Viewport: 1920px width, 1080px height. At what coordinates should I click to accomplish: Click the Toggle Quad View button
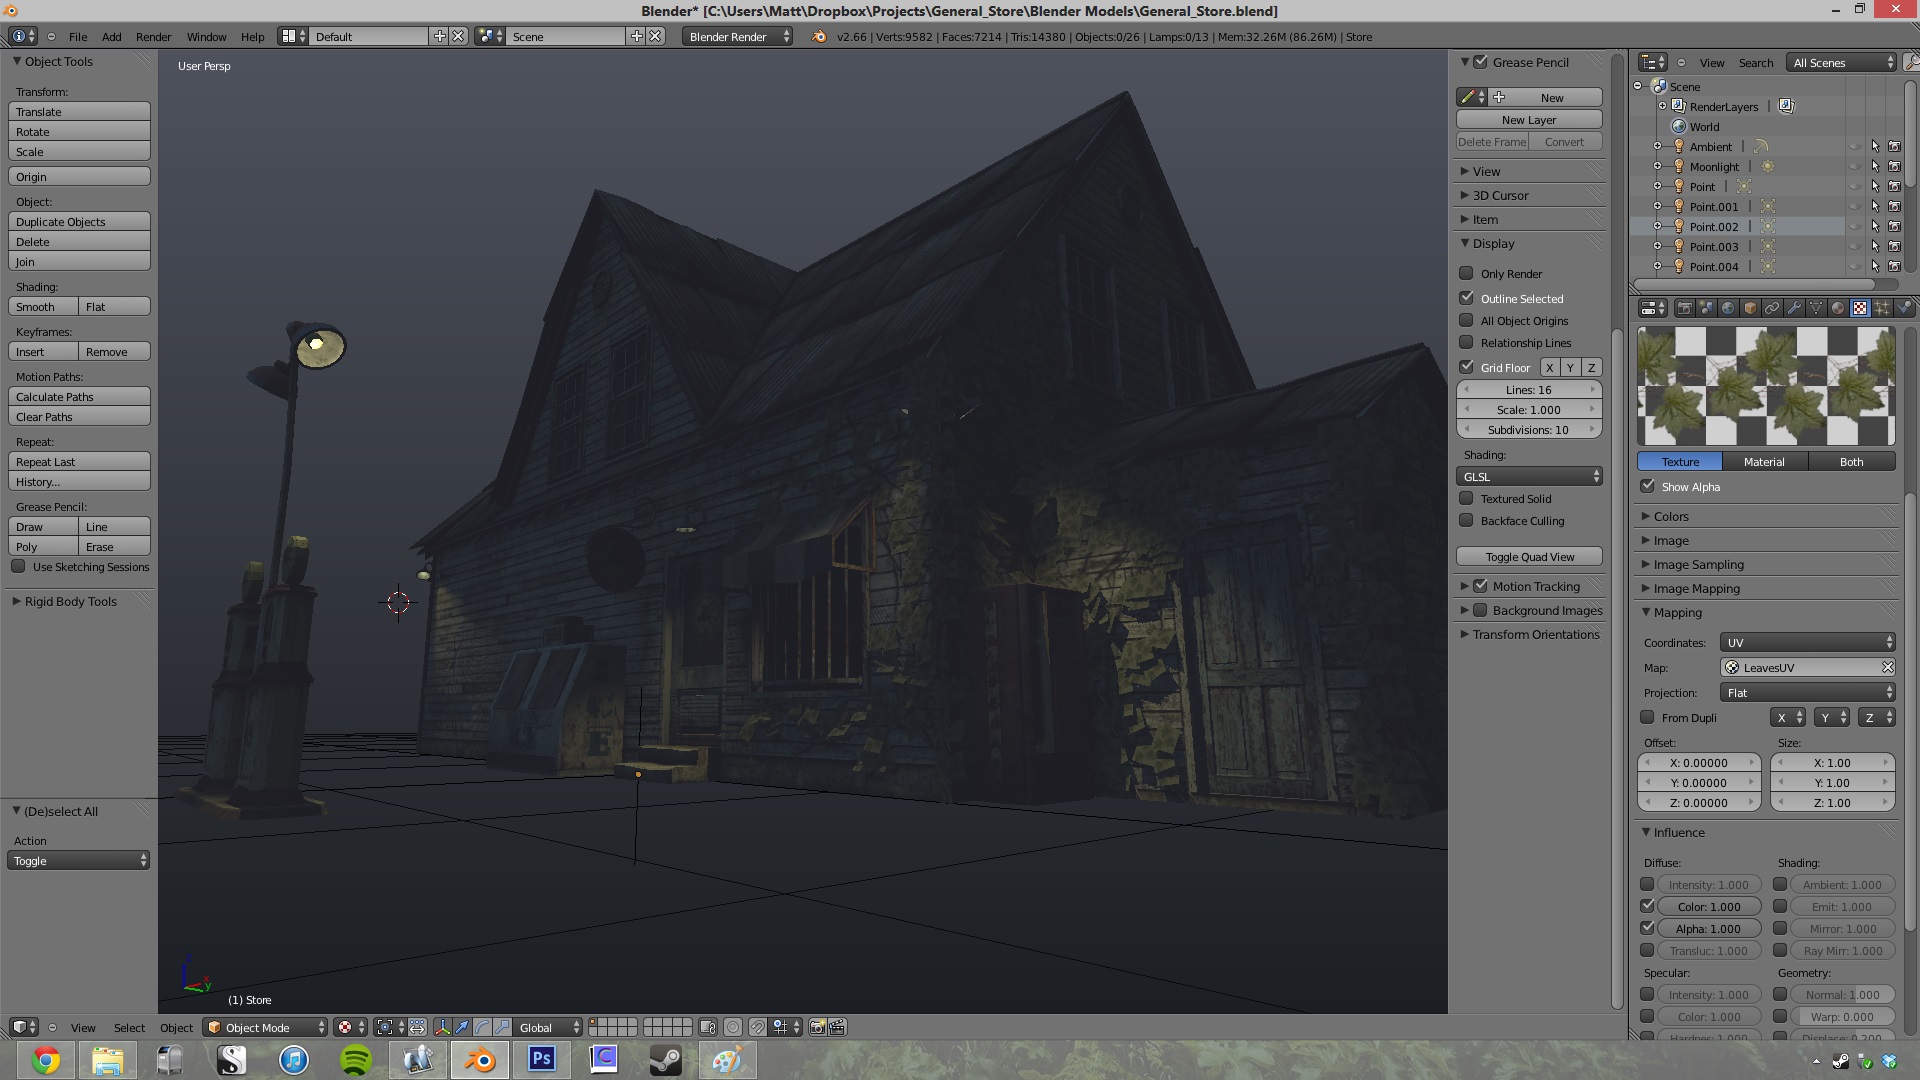click(x=1529, y=557)
